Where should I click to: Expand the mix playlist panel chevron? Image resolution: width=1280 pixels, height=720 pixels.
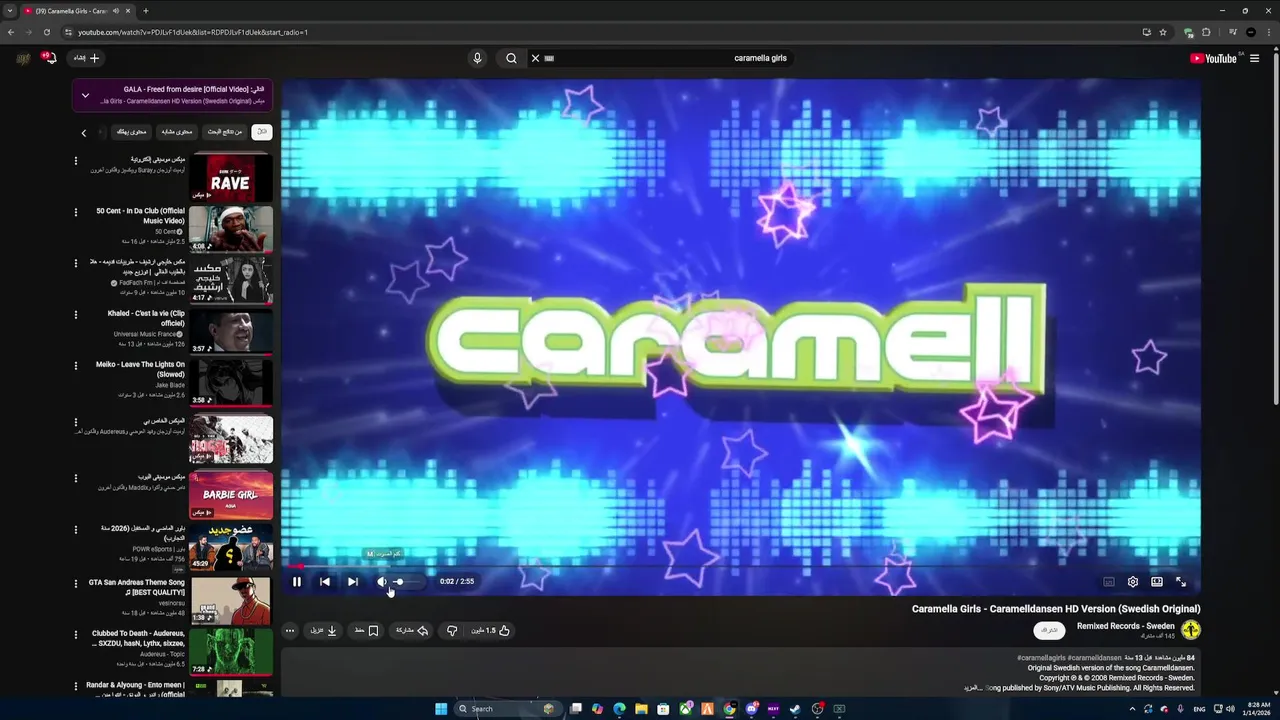tap(85, 95)
